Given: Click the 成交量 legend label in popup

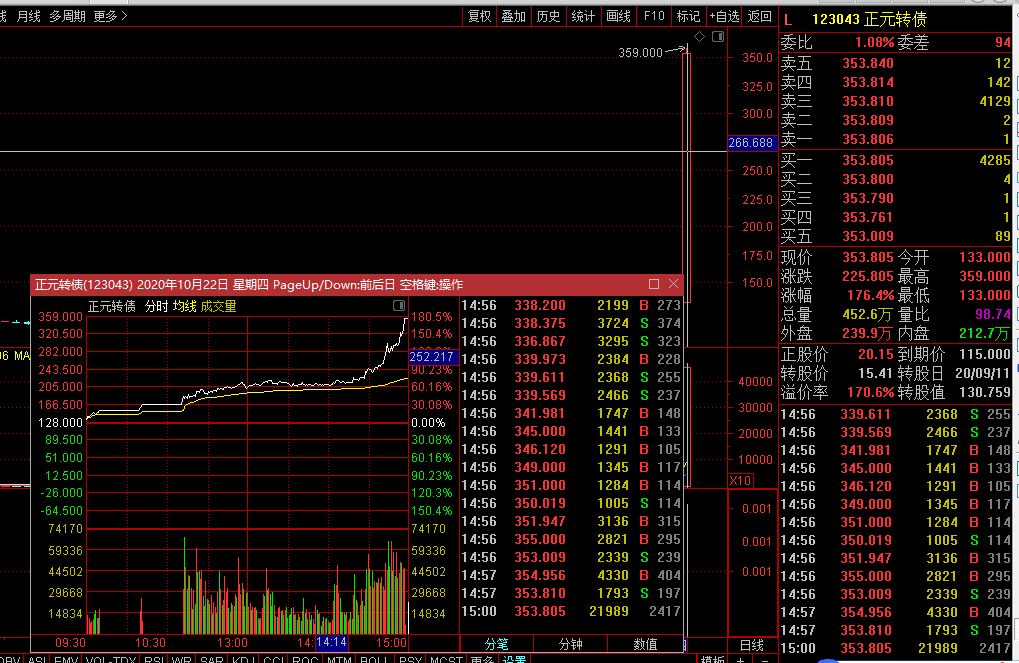Looking at the screenshot, I should [218, 306].
